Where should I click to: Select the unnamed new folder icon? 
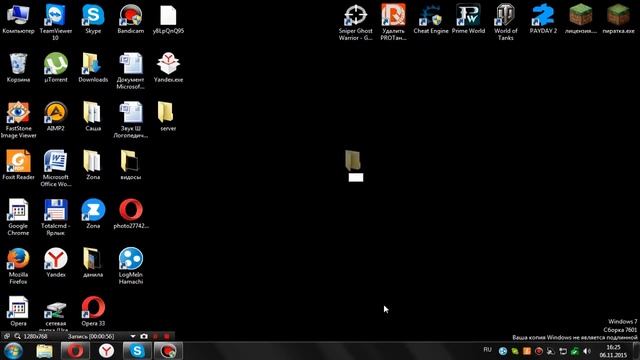pyautogui.click(x=353, y=160)
